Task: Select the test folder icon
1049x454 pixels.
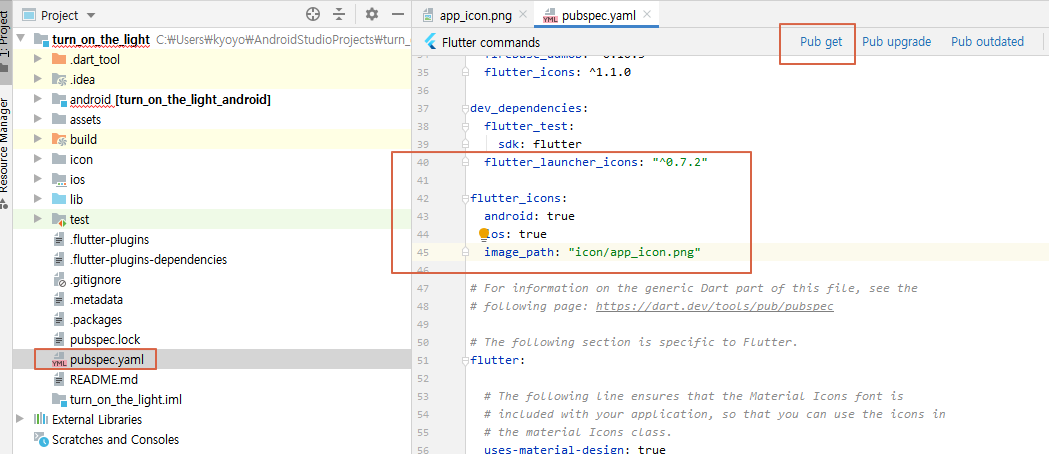Action: pyautogui.click(x=58, y=219)
